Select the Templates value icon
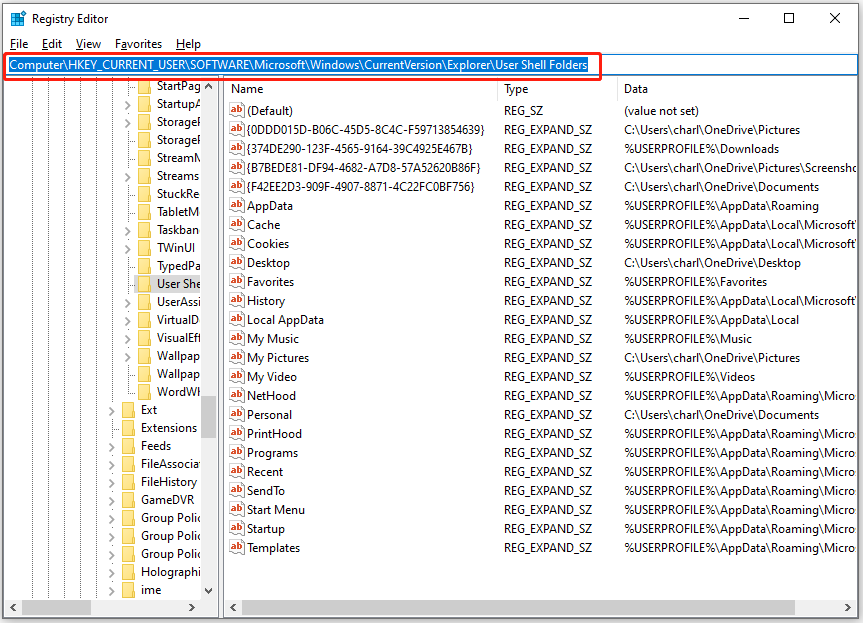The width and height of the screenshot is (863, 623). (237, 548)
